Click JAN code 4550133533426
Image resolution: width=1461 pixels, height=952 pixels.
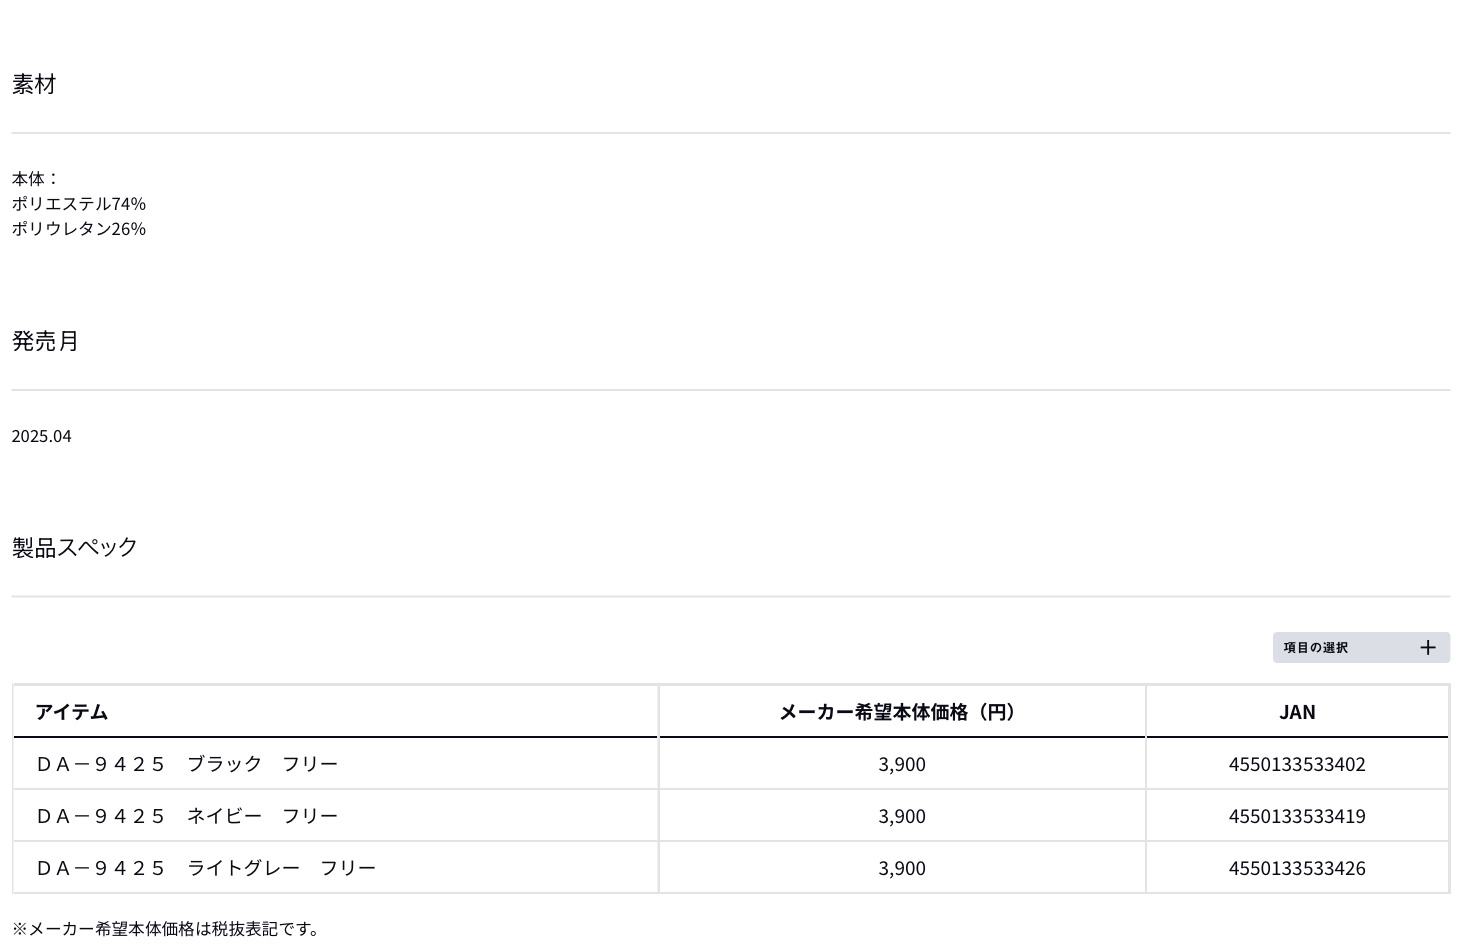(1297, 868)
